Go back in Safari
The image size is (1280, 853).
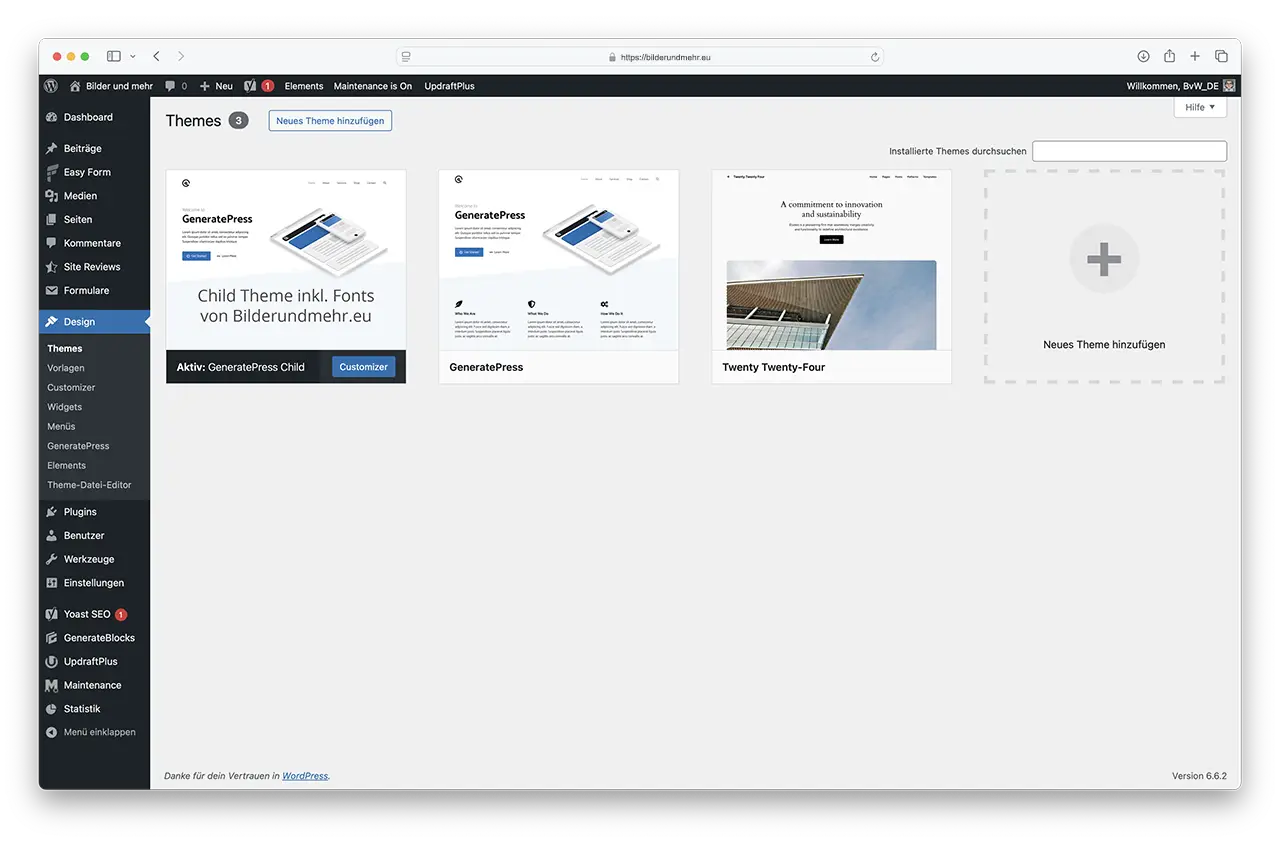point(156,56)
